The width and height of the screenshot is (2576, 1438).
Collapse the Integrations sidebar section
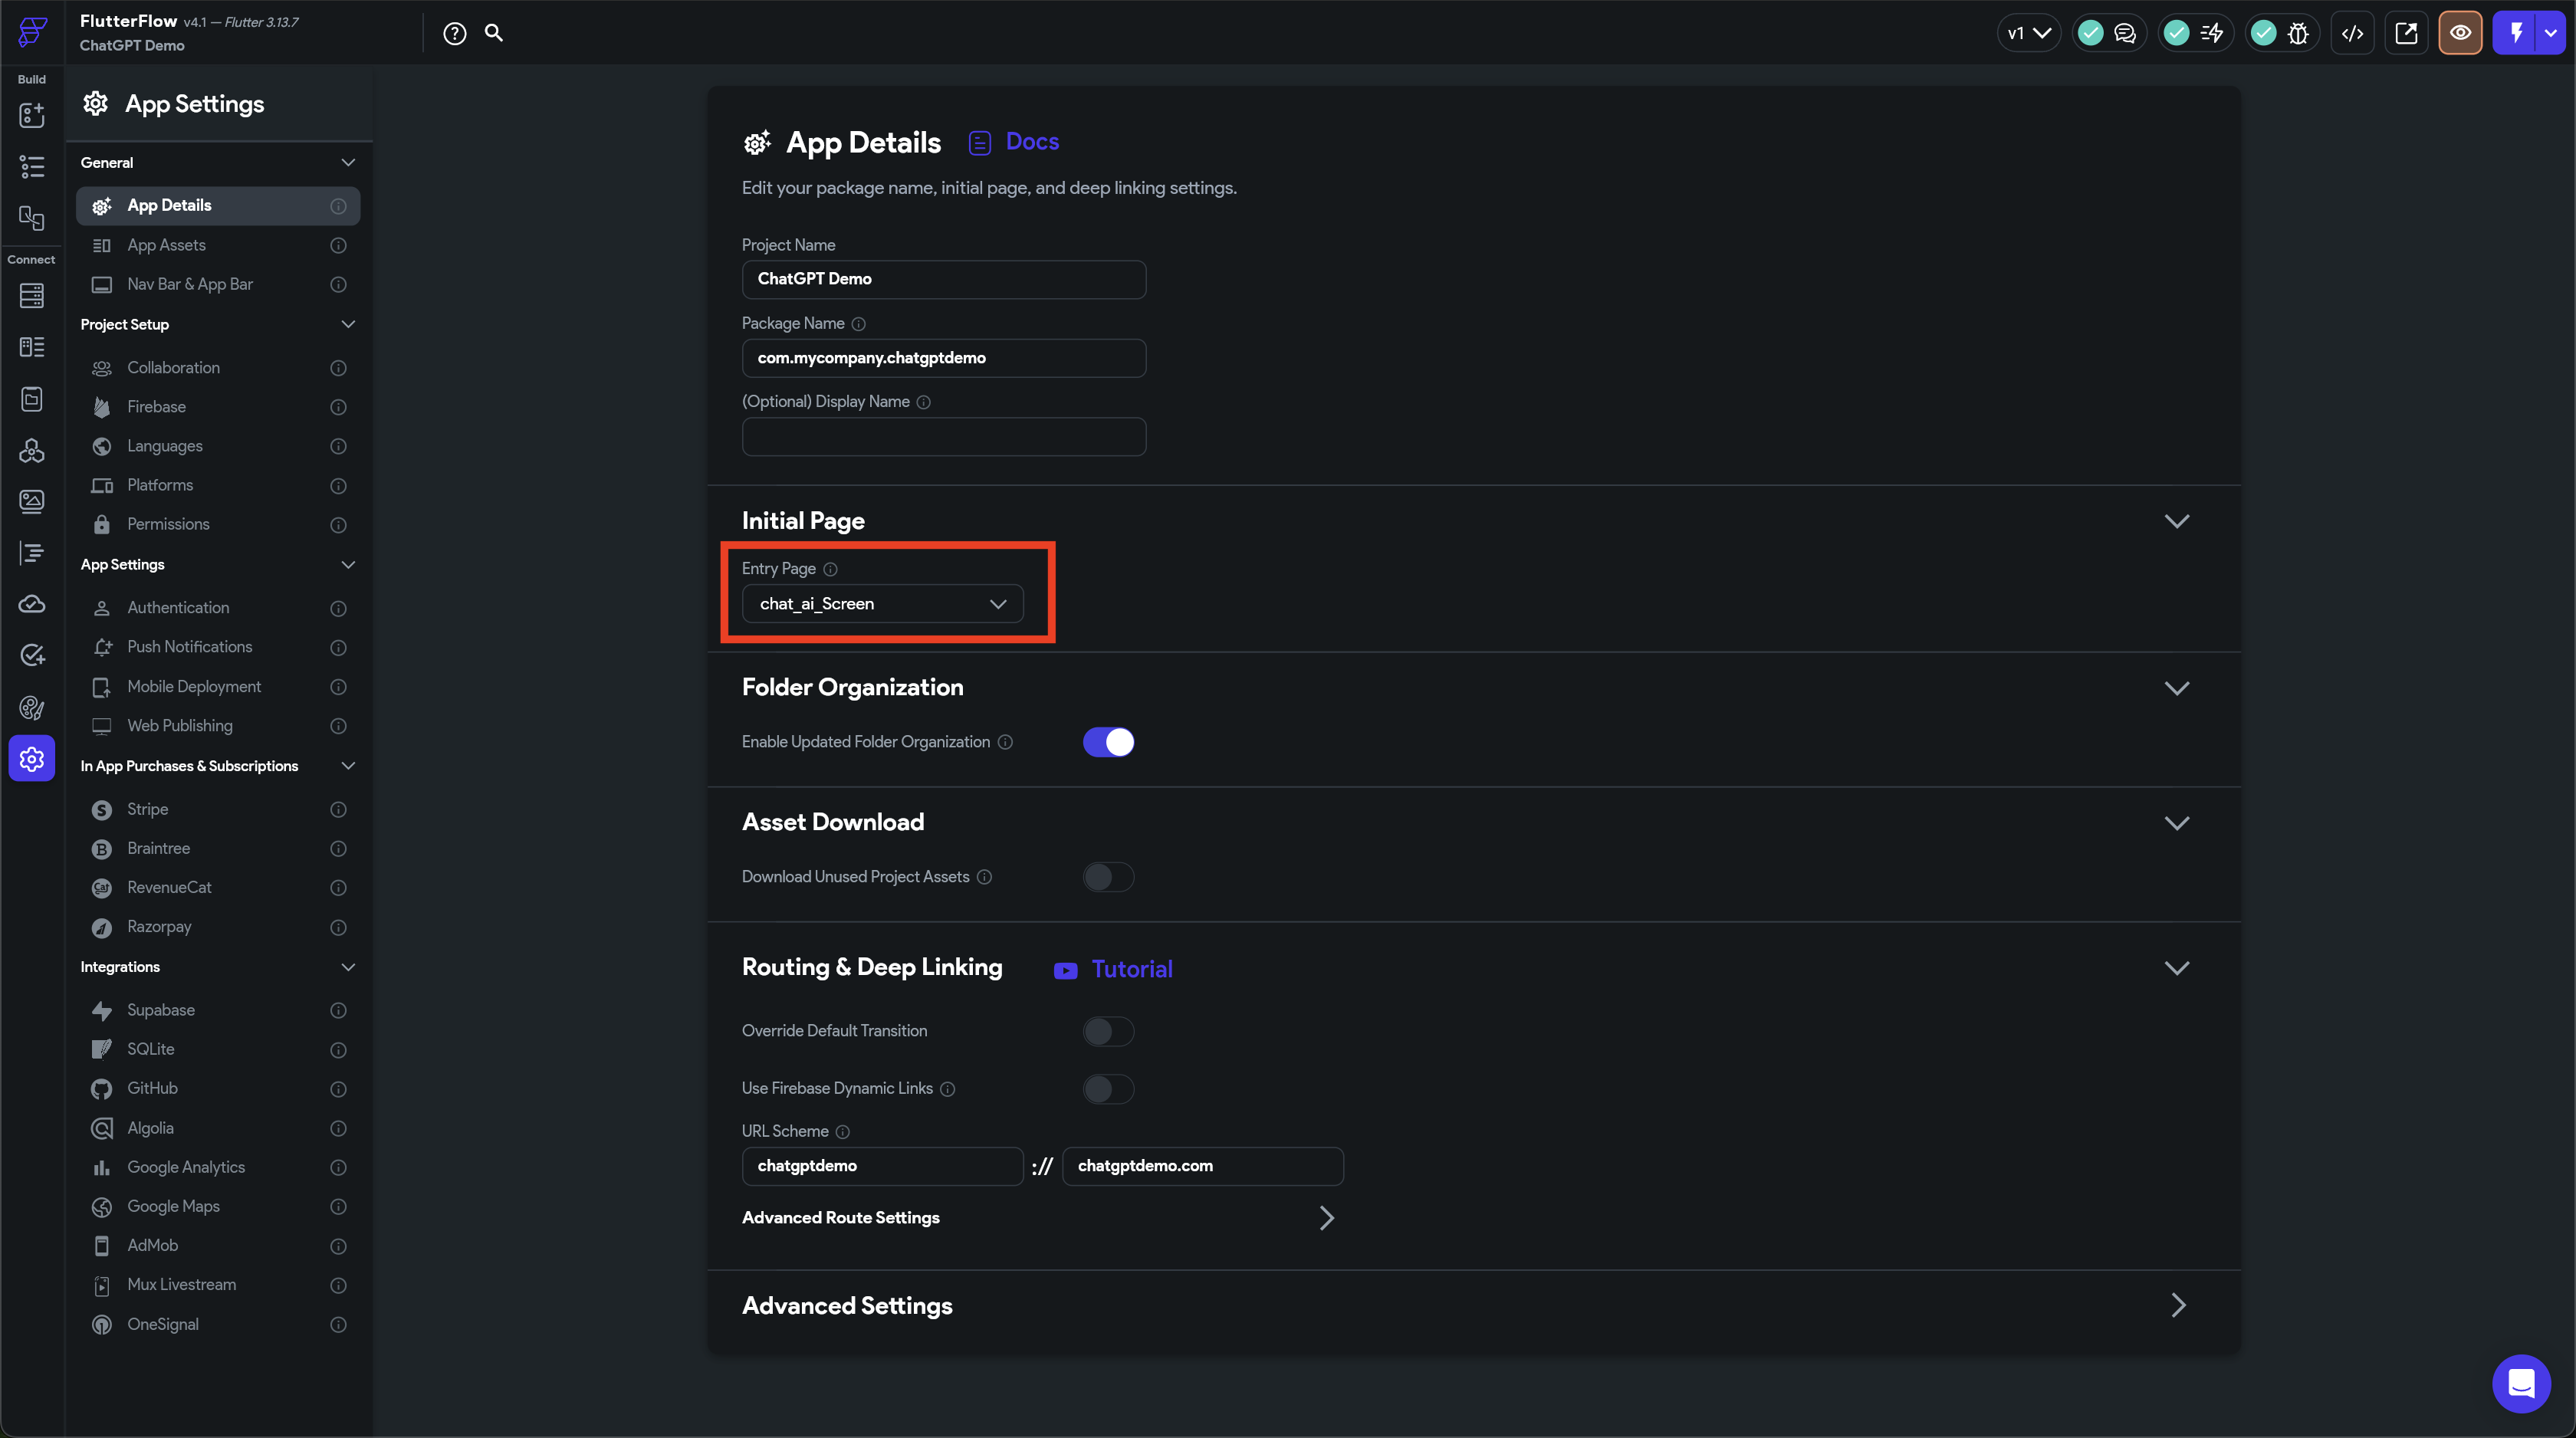(x=348, y=967)
